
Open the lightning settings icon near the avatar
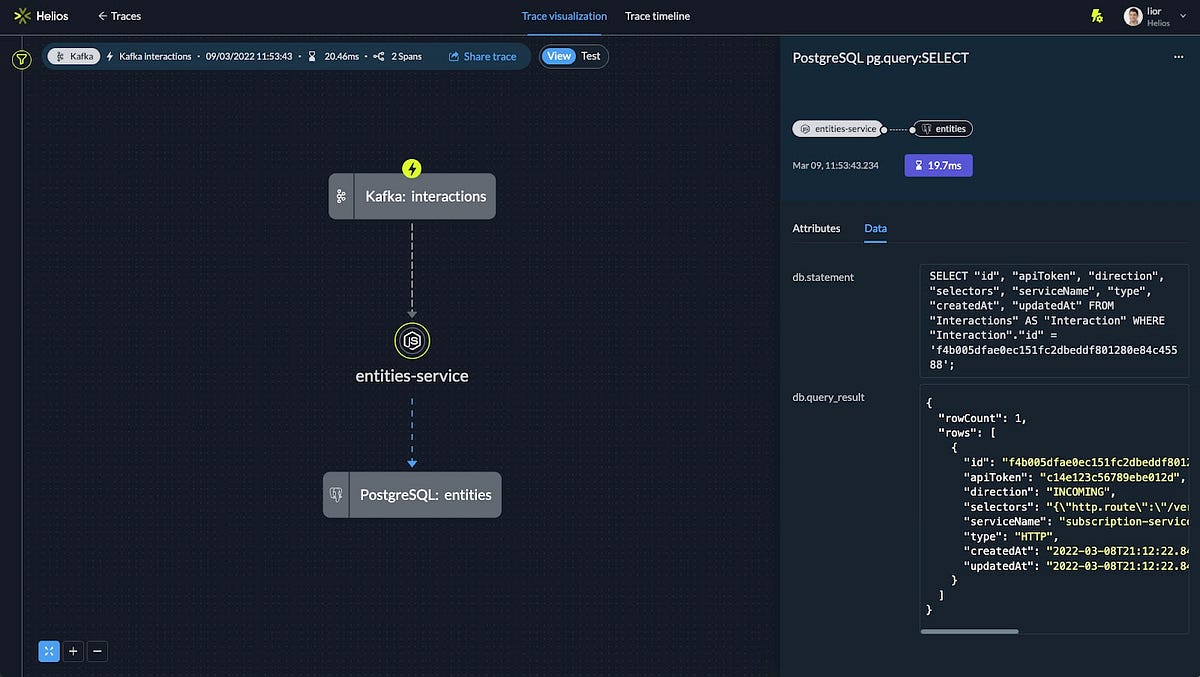(x=1096, y=15)
